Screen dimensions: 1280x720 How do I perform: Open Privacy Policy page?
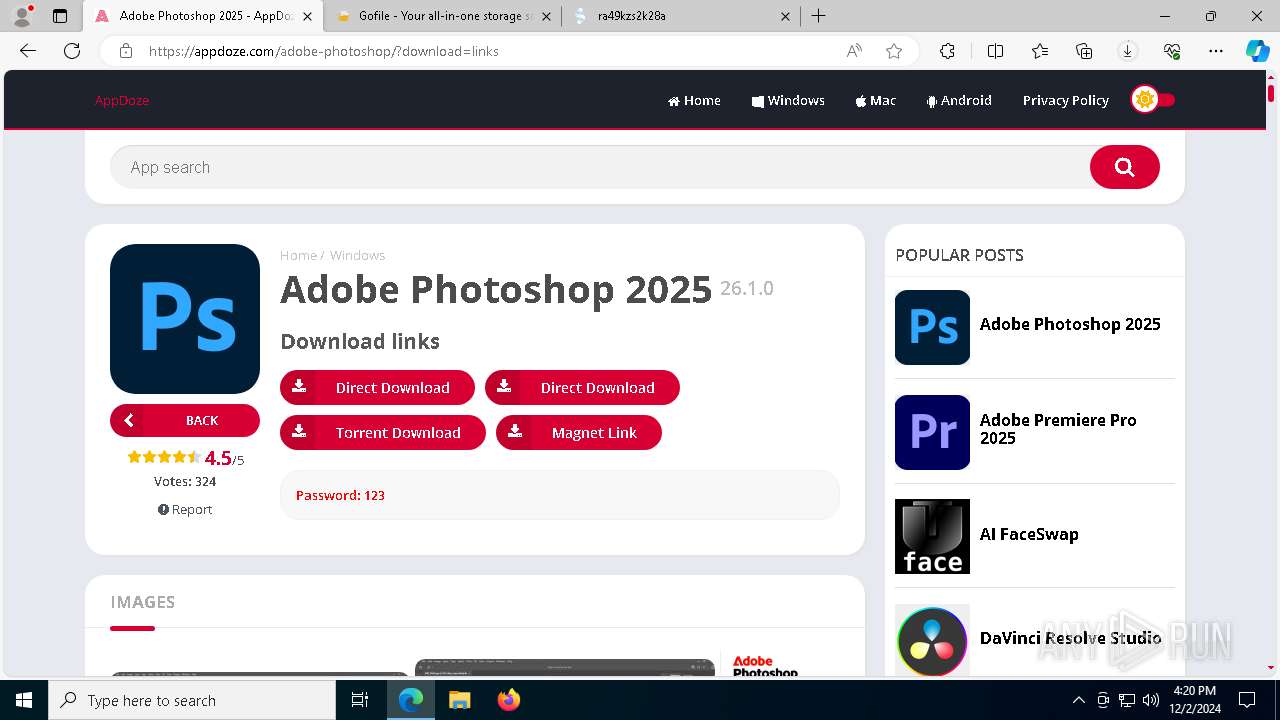click(1066, 100)
